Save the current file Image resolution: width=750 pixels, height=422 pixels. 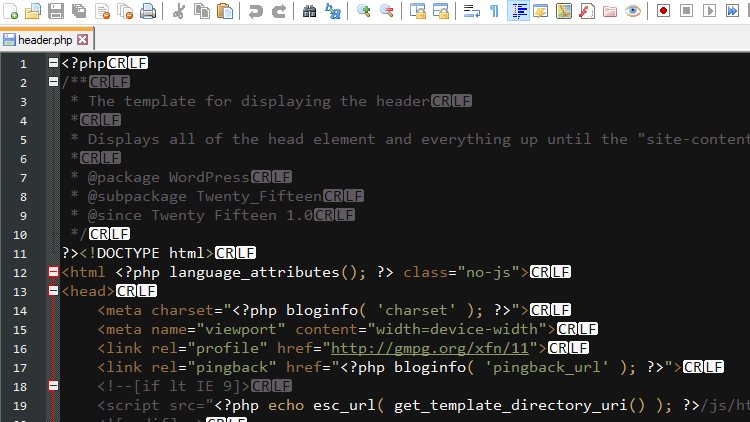pos(56,11)
